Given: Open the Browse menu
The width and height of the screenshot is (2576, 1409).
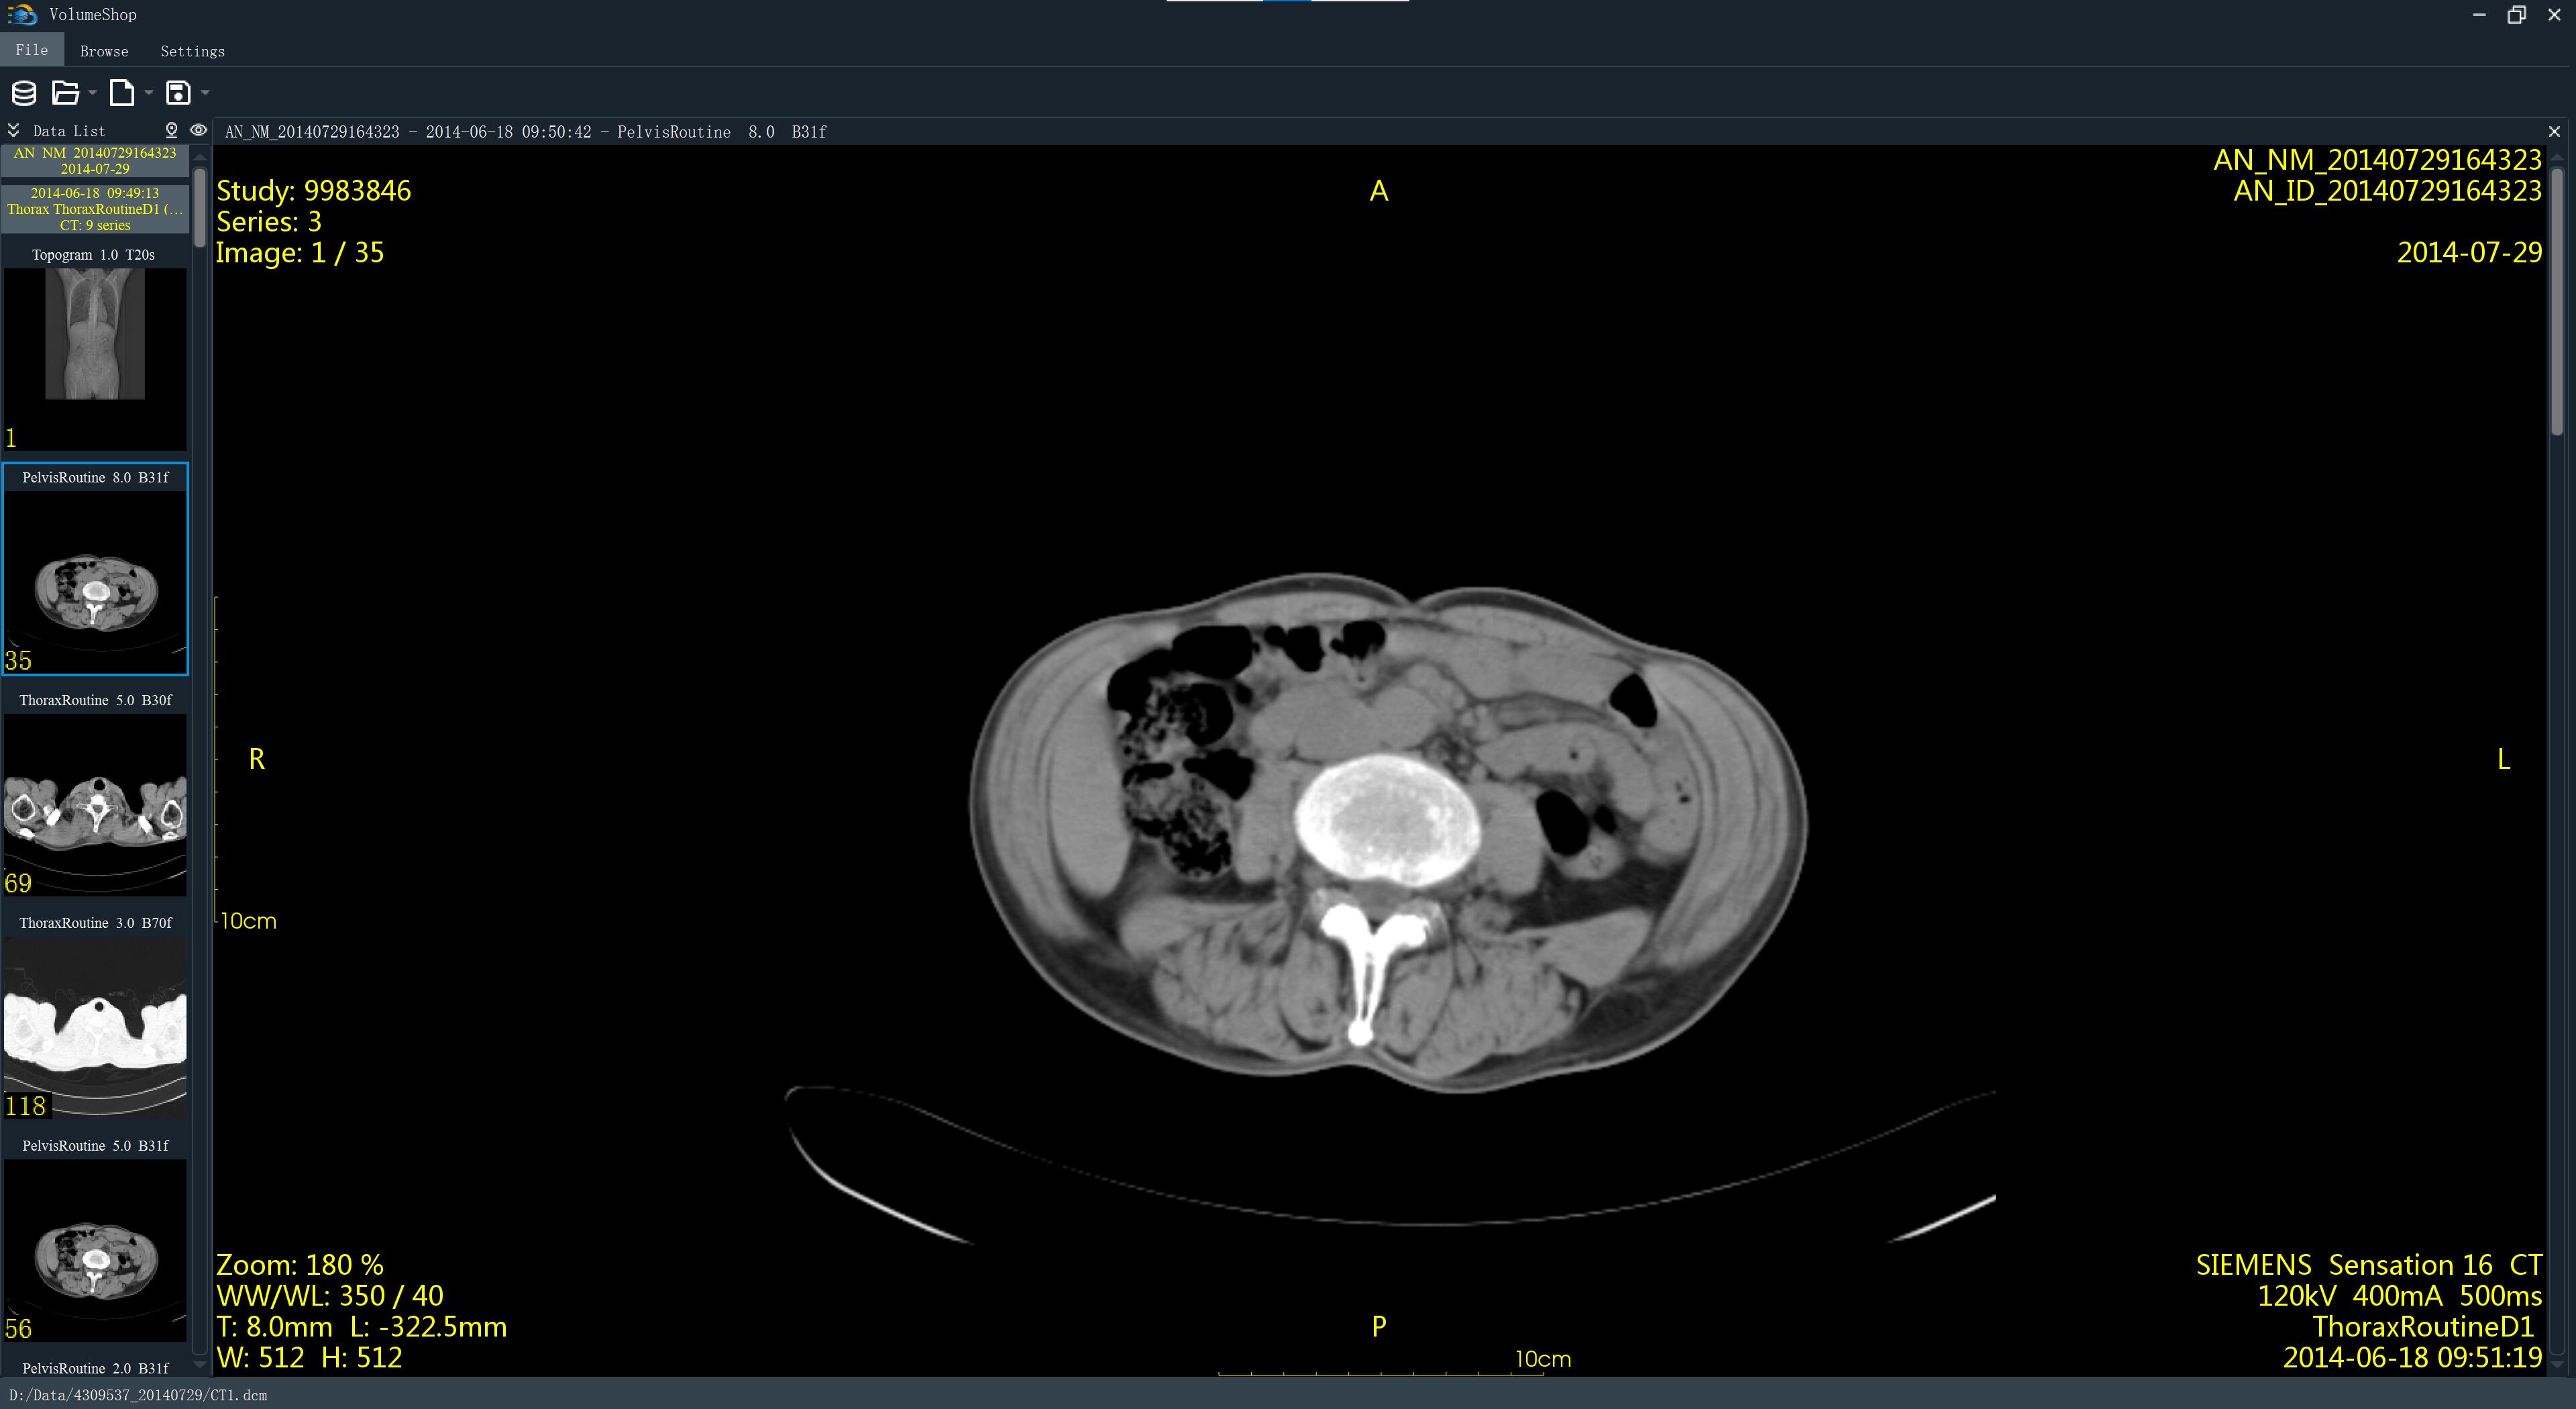Looking at the screenshot, I should [103, 51].
